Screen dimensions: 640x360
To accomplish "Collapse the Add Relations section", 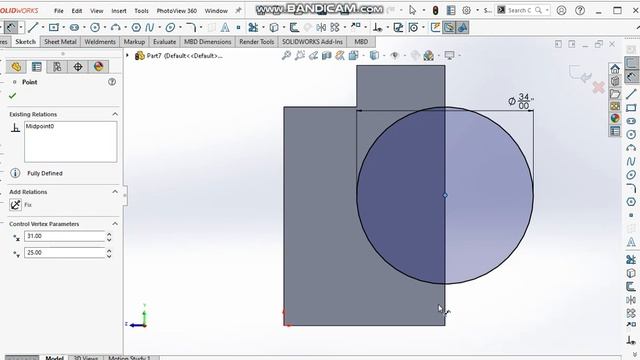I will coord(115,192).
